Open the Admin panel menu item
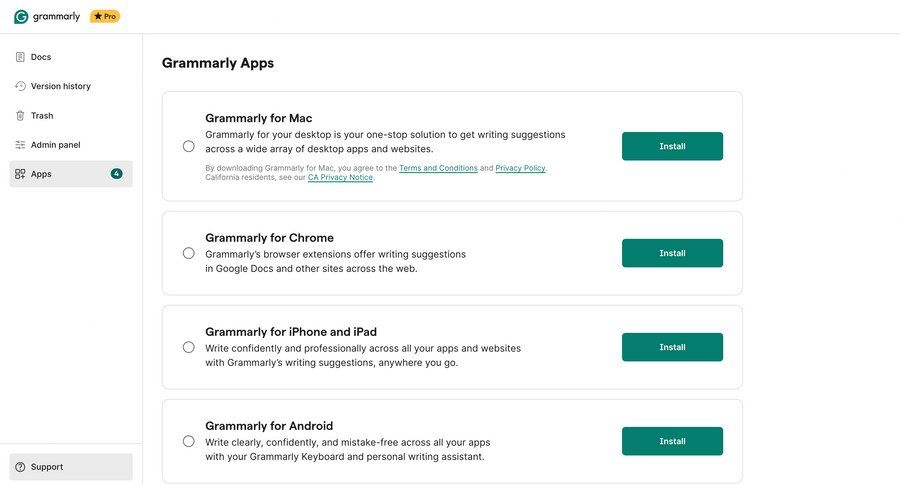Image resolution: width=900 pixels, height=484 pixels. point(71,145)
